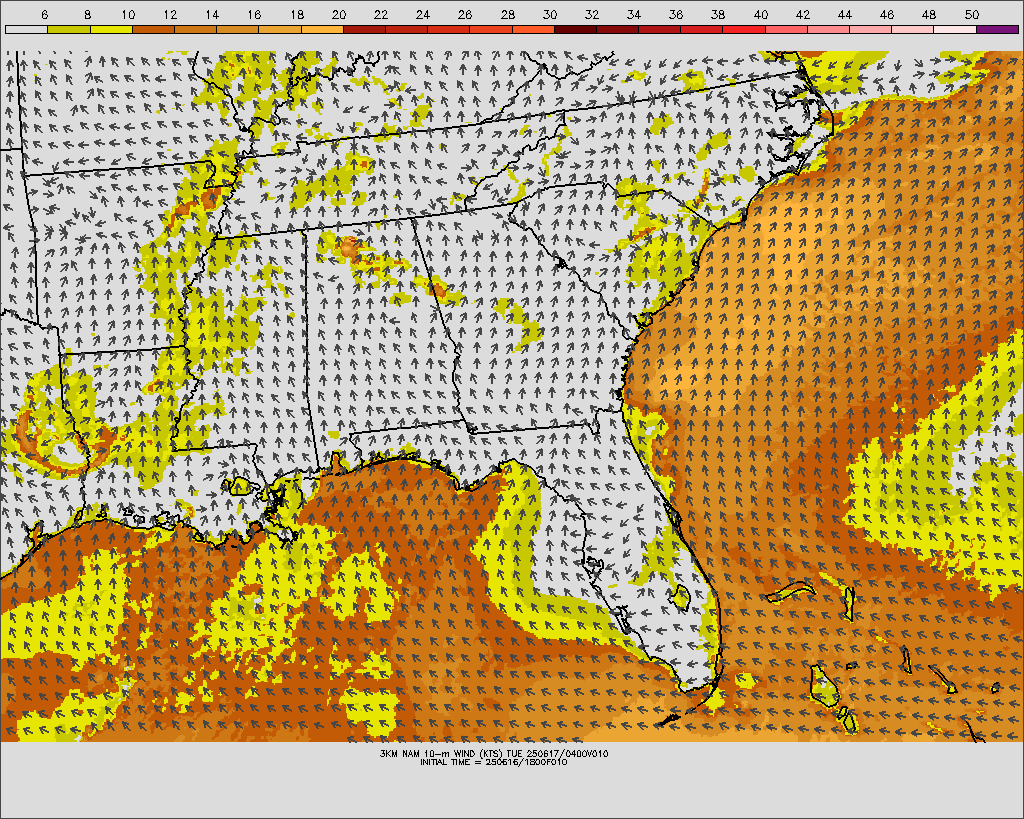Click the olive swatch between 6 and 8
Viewport: 1024px width, 819px height.
click(69, 29)
